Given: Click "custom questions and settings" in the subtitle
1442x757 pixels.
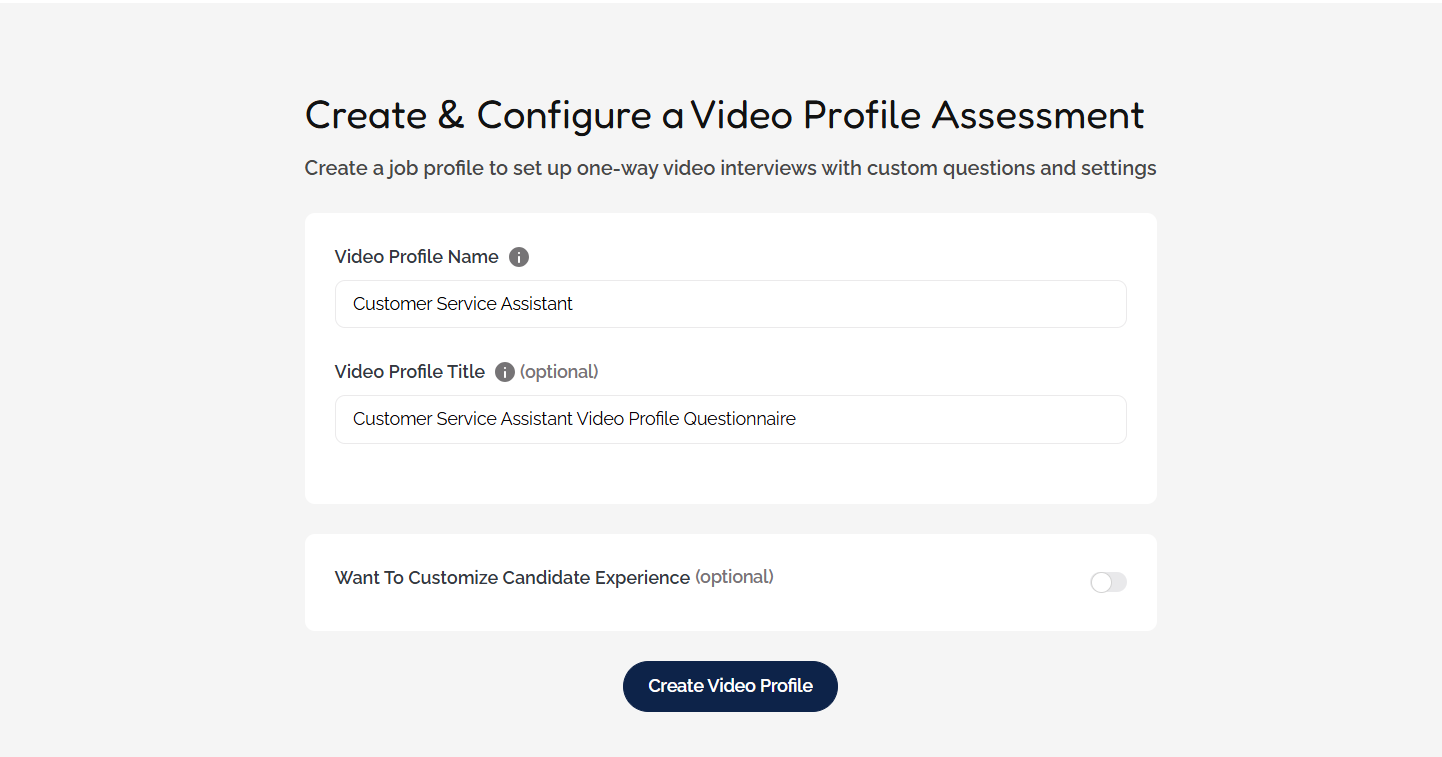Looking at the screenshot, I should pyautogui.click(x=1011, y=168).
